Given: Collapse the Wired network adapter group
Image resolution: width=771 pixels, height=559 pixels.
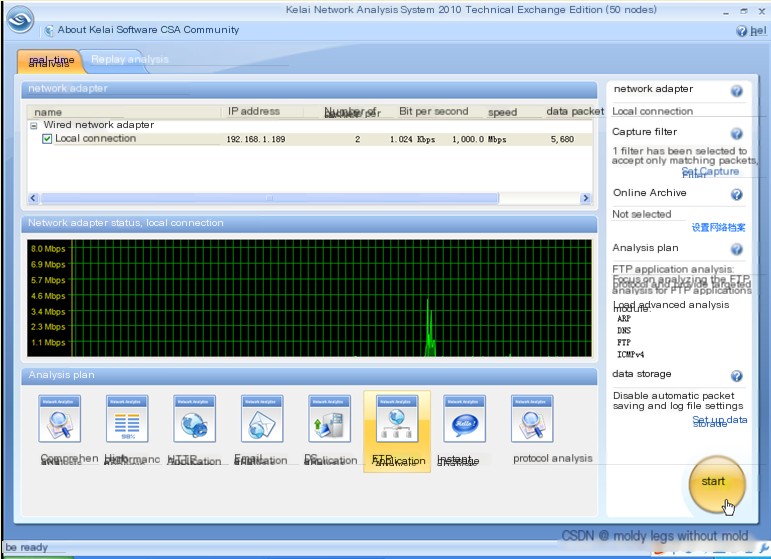Looking at the screenshot, I should tap(34, 126).
